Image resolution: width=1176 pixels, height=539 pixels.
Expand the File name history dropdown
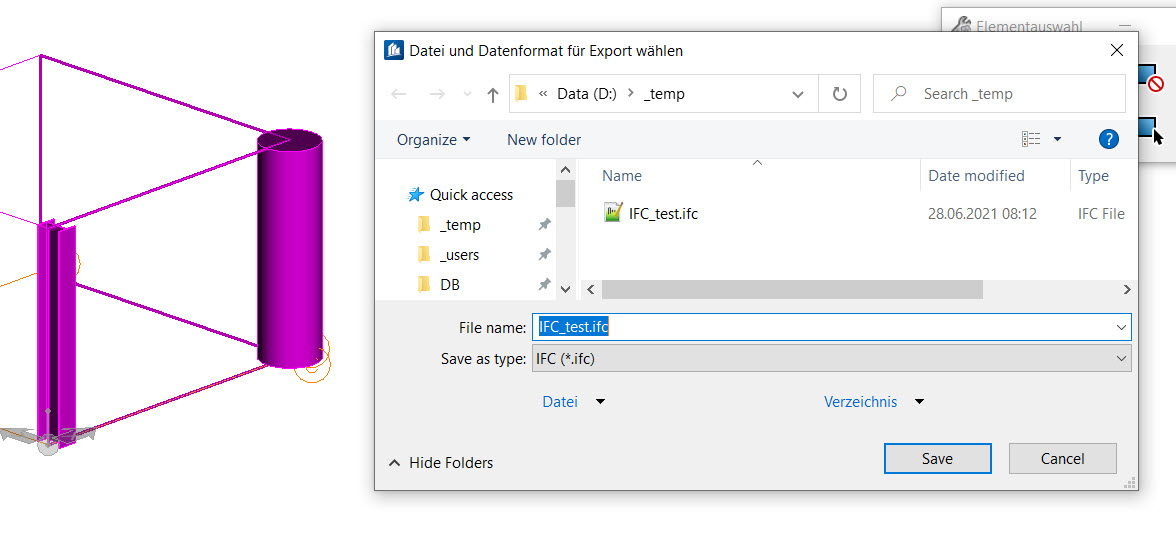pos(1121,327)
